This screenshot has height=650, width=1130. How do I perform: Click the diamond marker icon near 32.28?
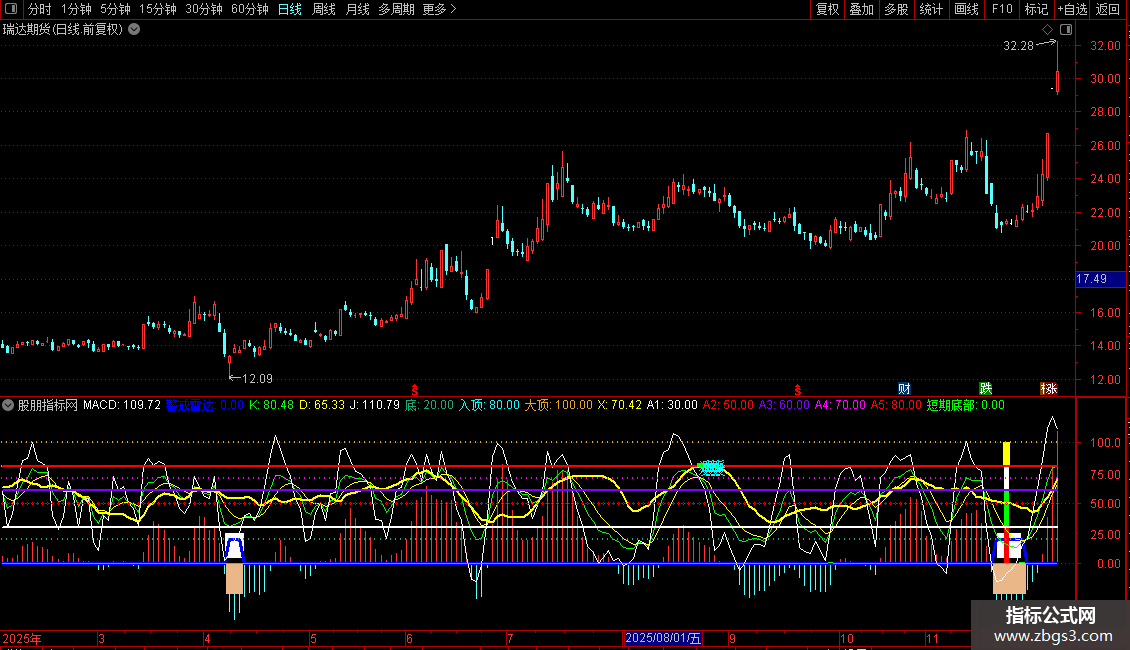pyautogui.click(x=1047, y=30)
